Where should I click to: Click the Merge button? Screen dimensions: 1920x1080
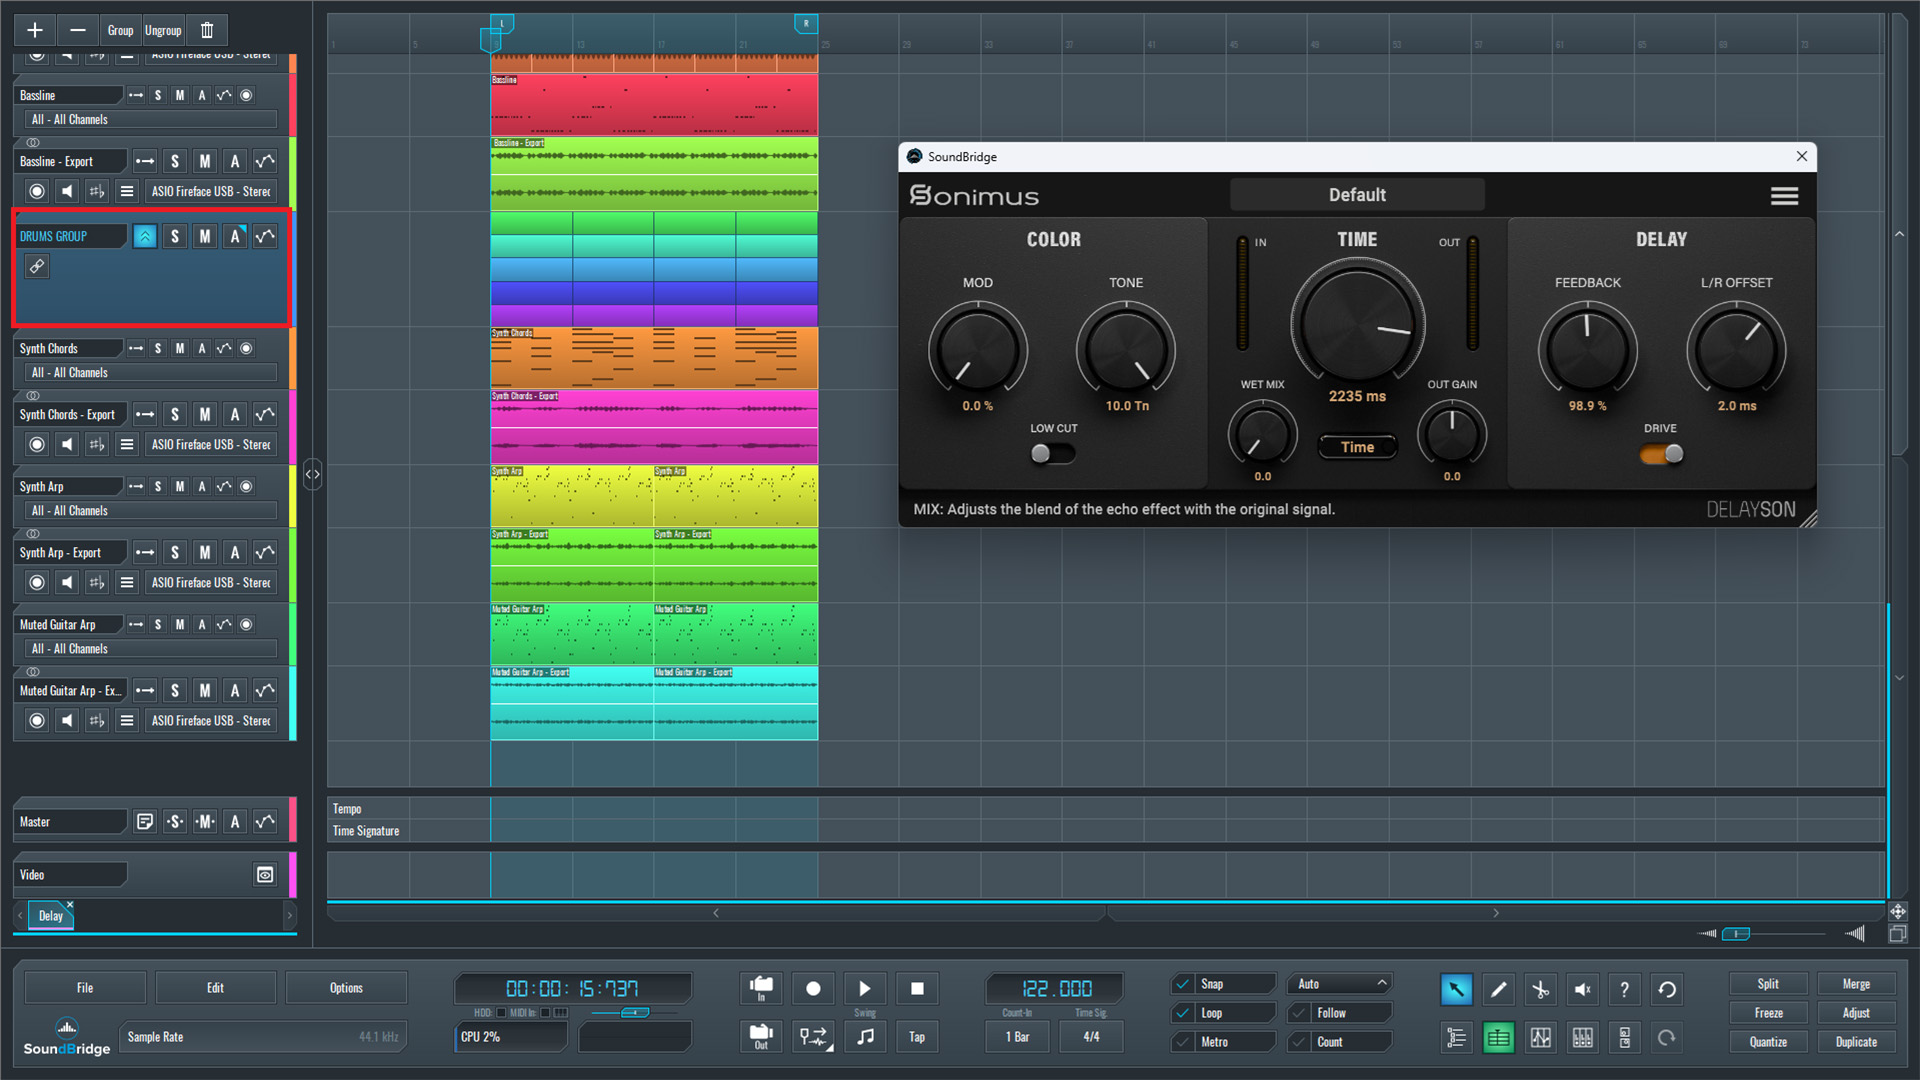[1856, 984]
